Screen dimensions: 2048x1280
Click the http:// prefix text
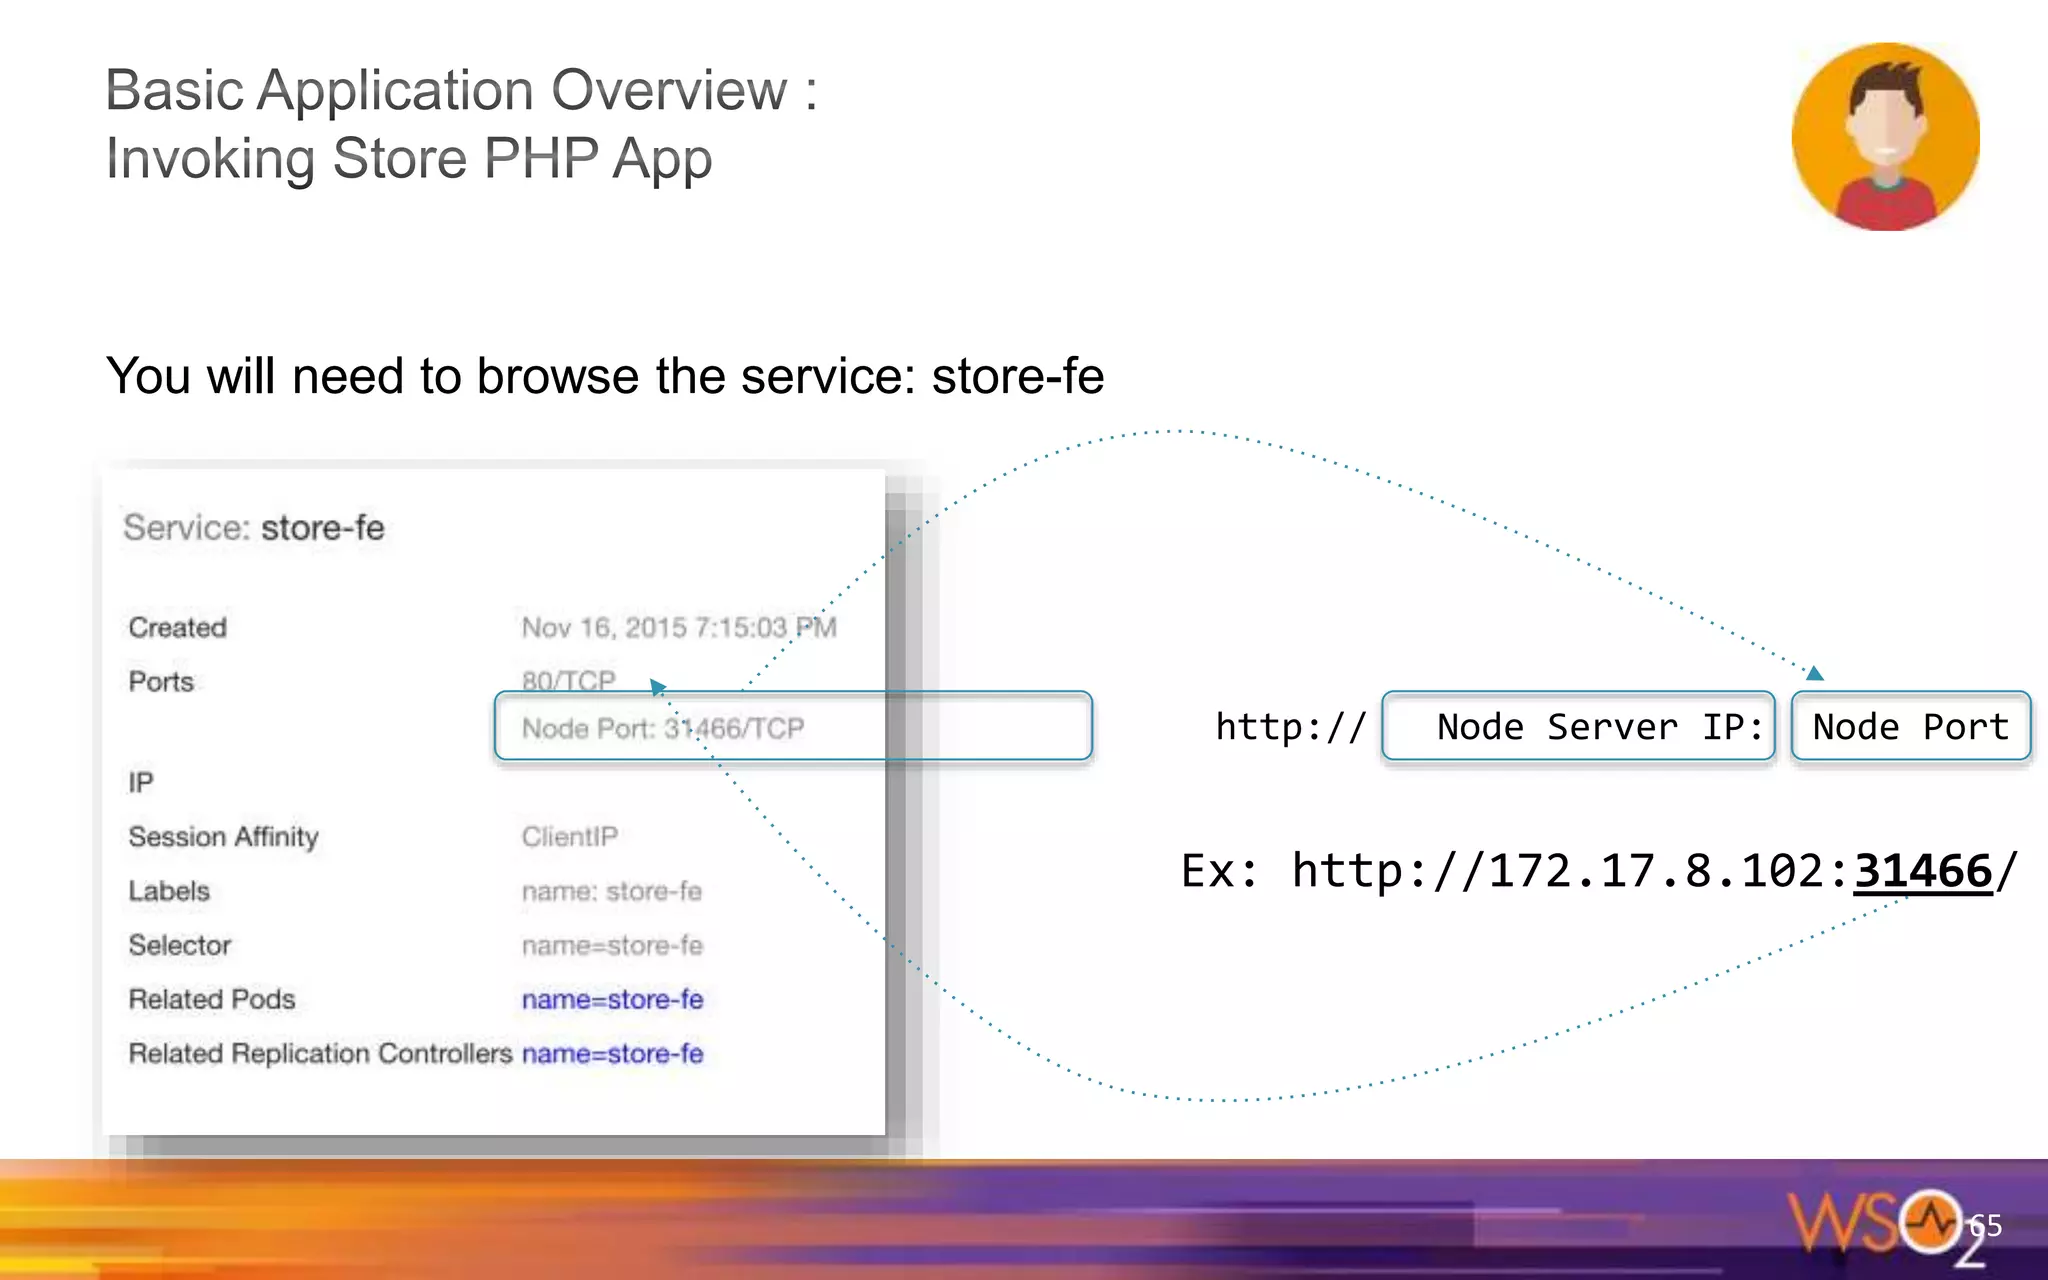[x=1290, y=727]
